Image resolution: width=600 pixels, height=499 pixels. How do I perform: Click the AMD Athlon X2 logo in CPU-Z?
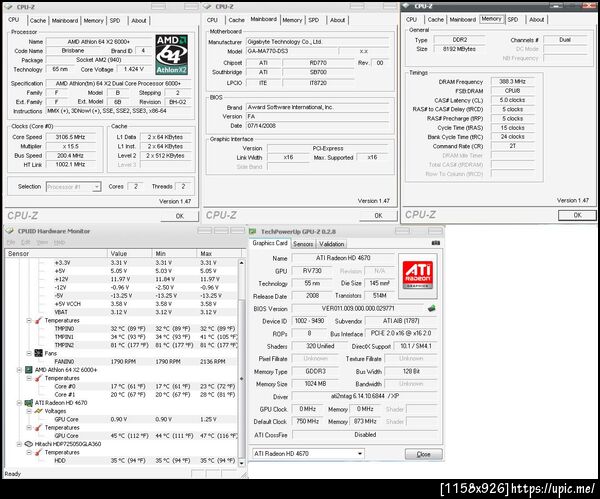click(171, 55)
